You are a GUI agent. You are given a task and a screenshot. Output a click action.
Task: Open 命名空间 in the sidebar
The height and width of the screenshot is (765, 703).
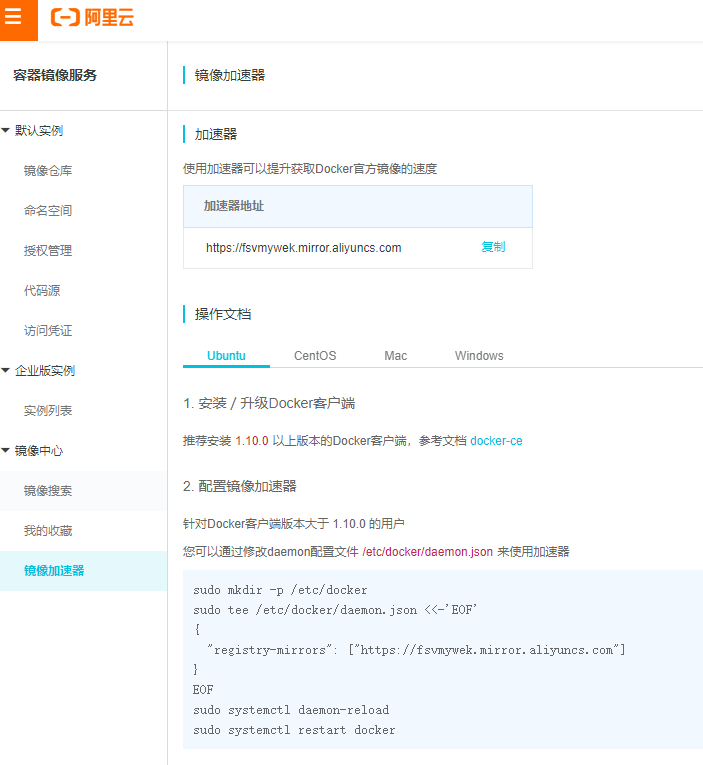48,211
